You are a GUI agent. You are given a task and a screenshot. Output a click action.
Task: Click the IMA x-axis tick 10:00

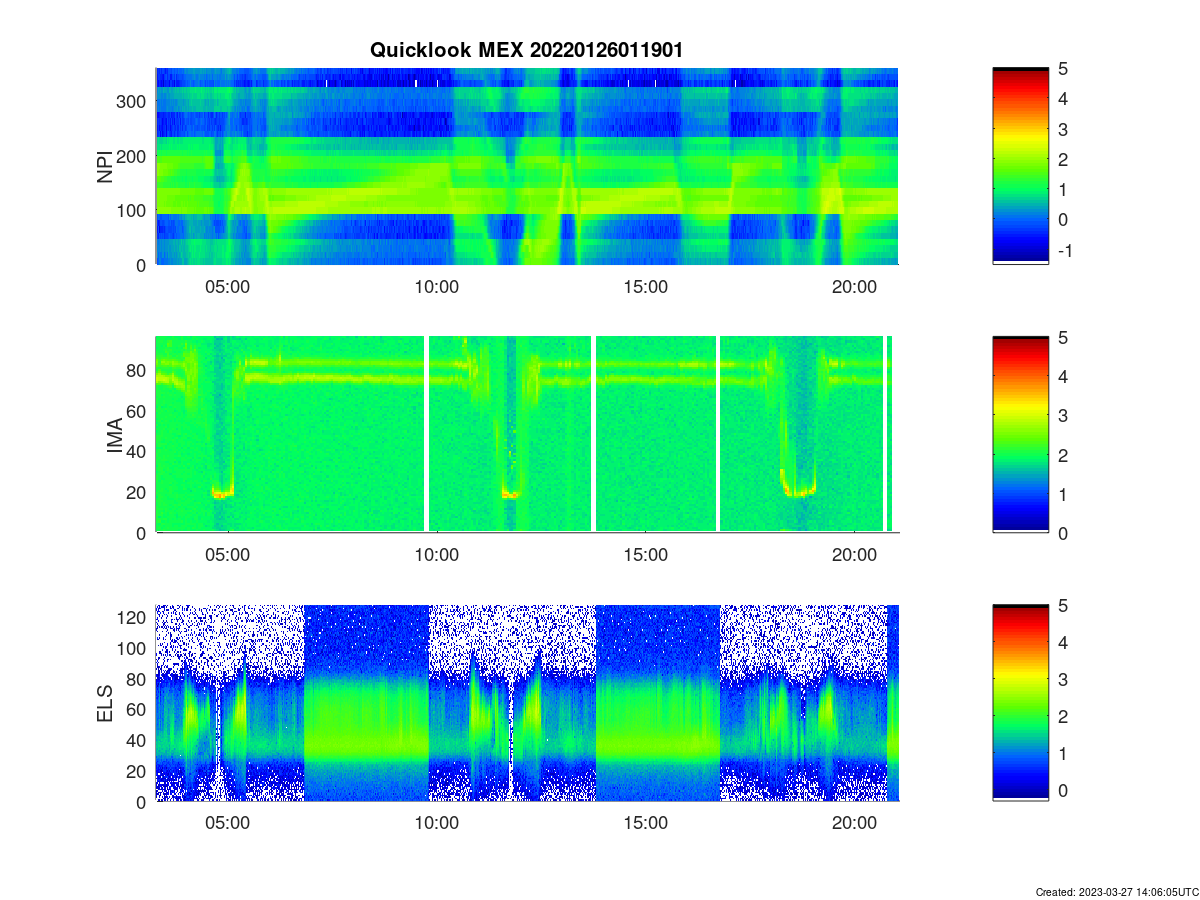(x=437, y=554)
